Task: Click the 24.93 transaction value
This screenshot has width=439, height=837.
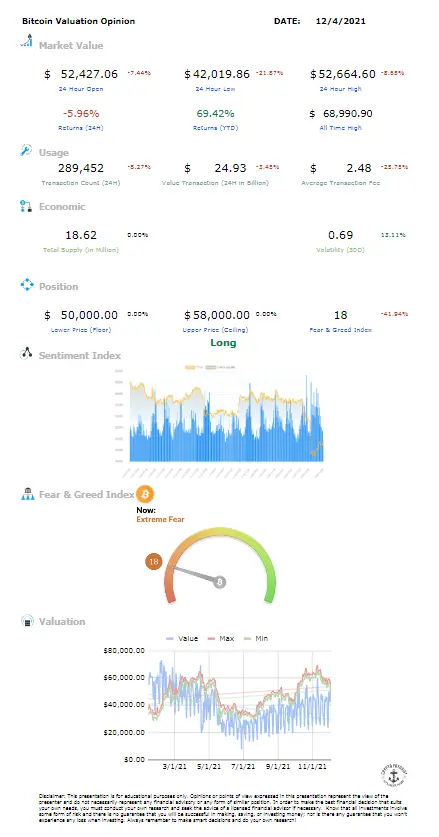Action: click(231, 169)
